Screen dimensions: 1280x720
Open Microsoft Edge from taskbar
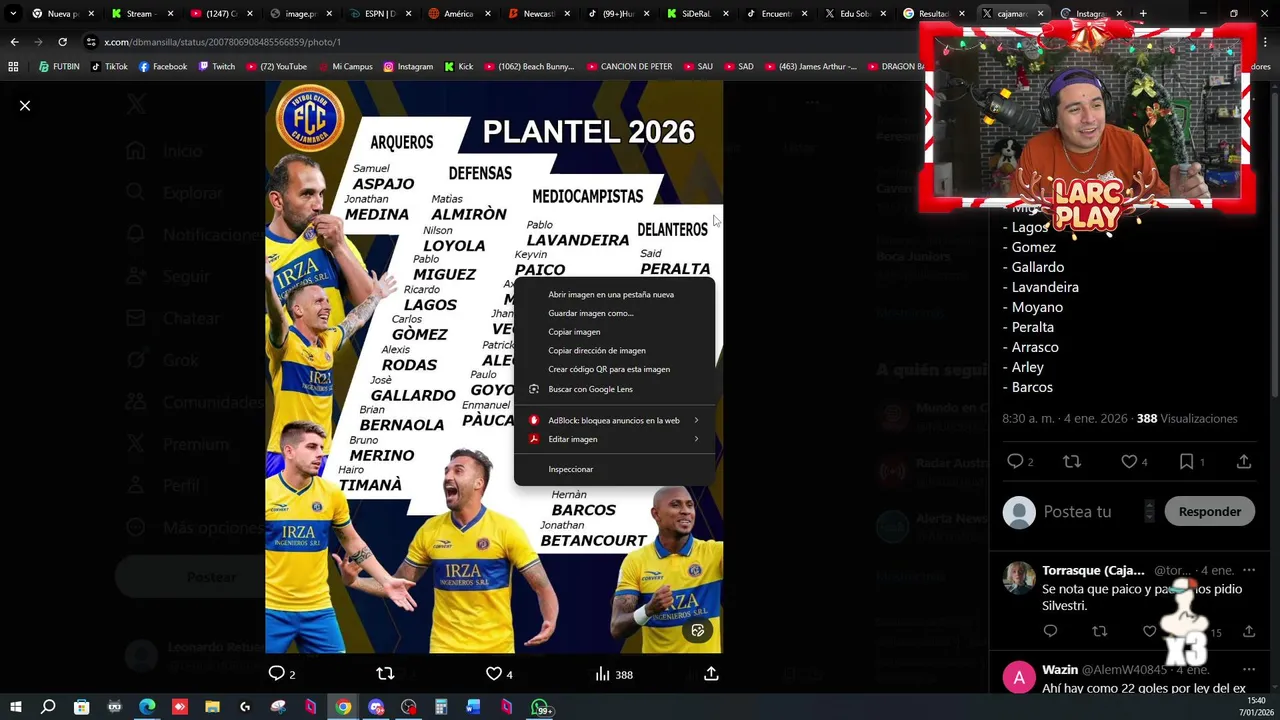coord(147,707)
